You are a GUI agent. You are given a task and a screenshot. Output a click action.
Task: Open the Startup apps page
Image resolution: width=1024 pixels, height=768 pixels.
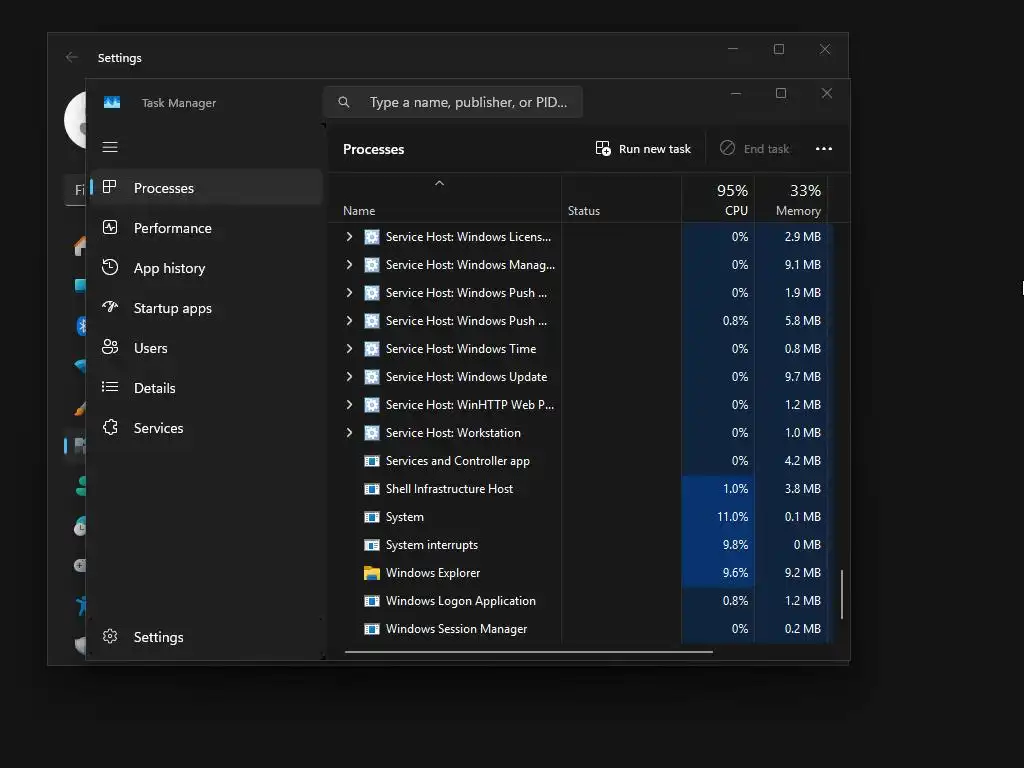coord(206,308)
